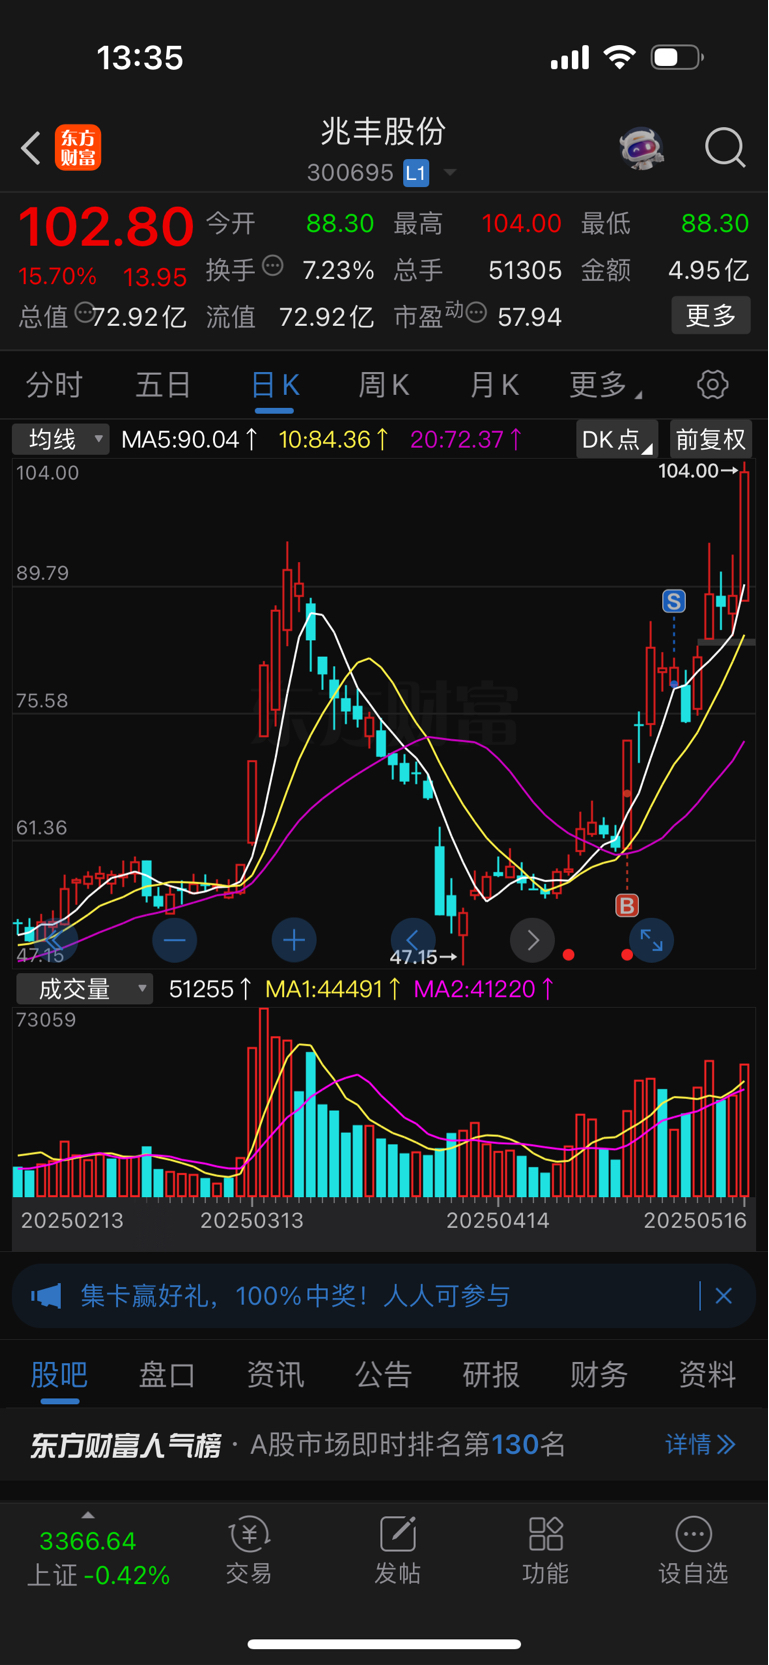Open more quote details via 更多 button
Viewport: 769px width, 1665px height.
coord(711,316)
